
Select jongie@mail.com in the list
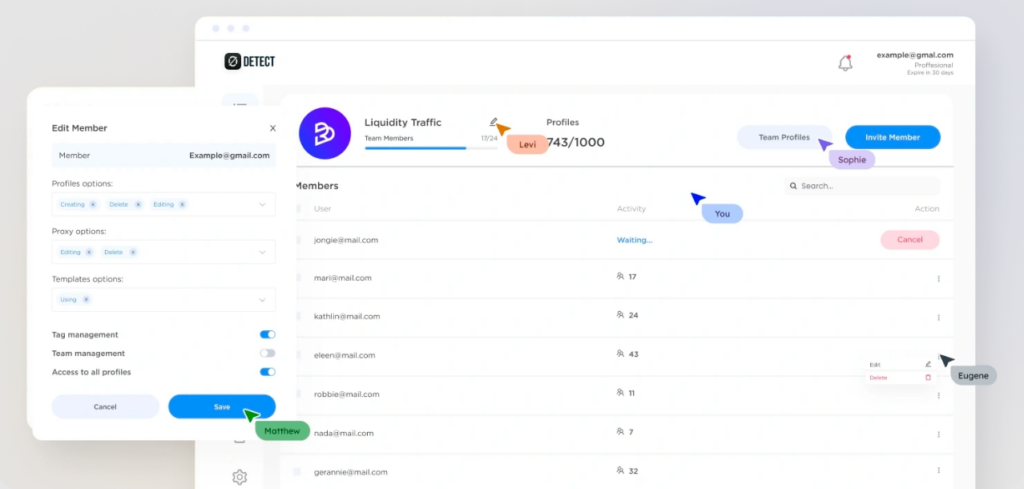click(x=346, y=240)
